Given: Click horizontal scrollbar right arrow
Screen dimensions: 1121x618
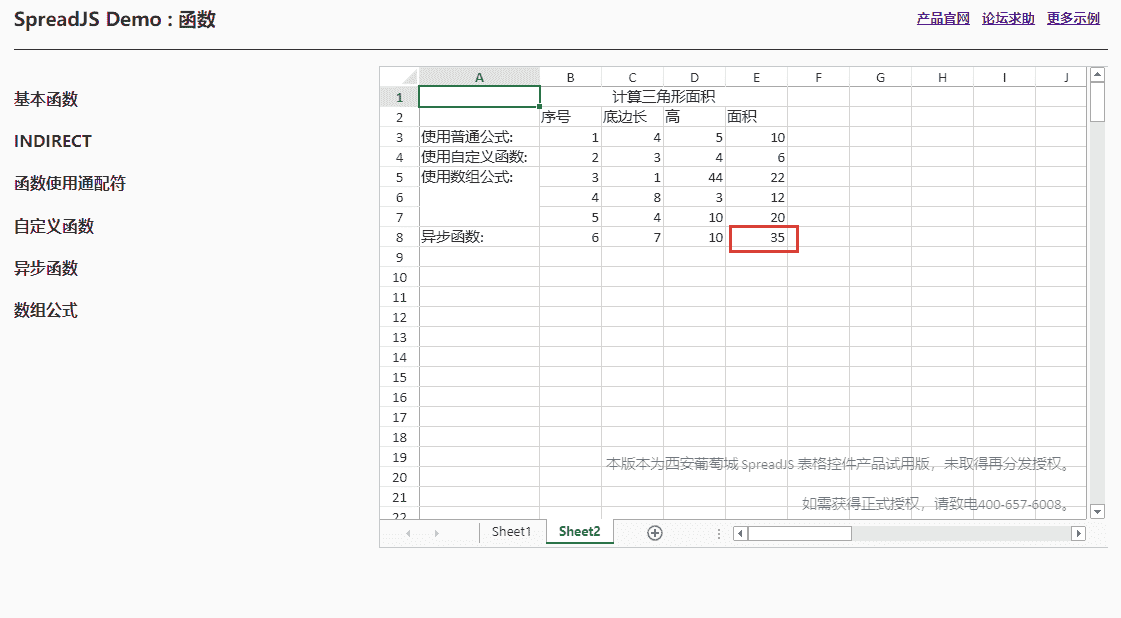Looking at the screenshot, I should 1078,534.
